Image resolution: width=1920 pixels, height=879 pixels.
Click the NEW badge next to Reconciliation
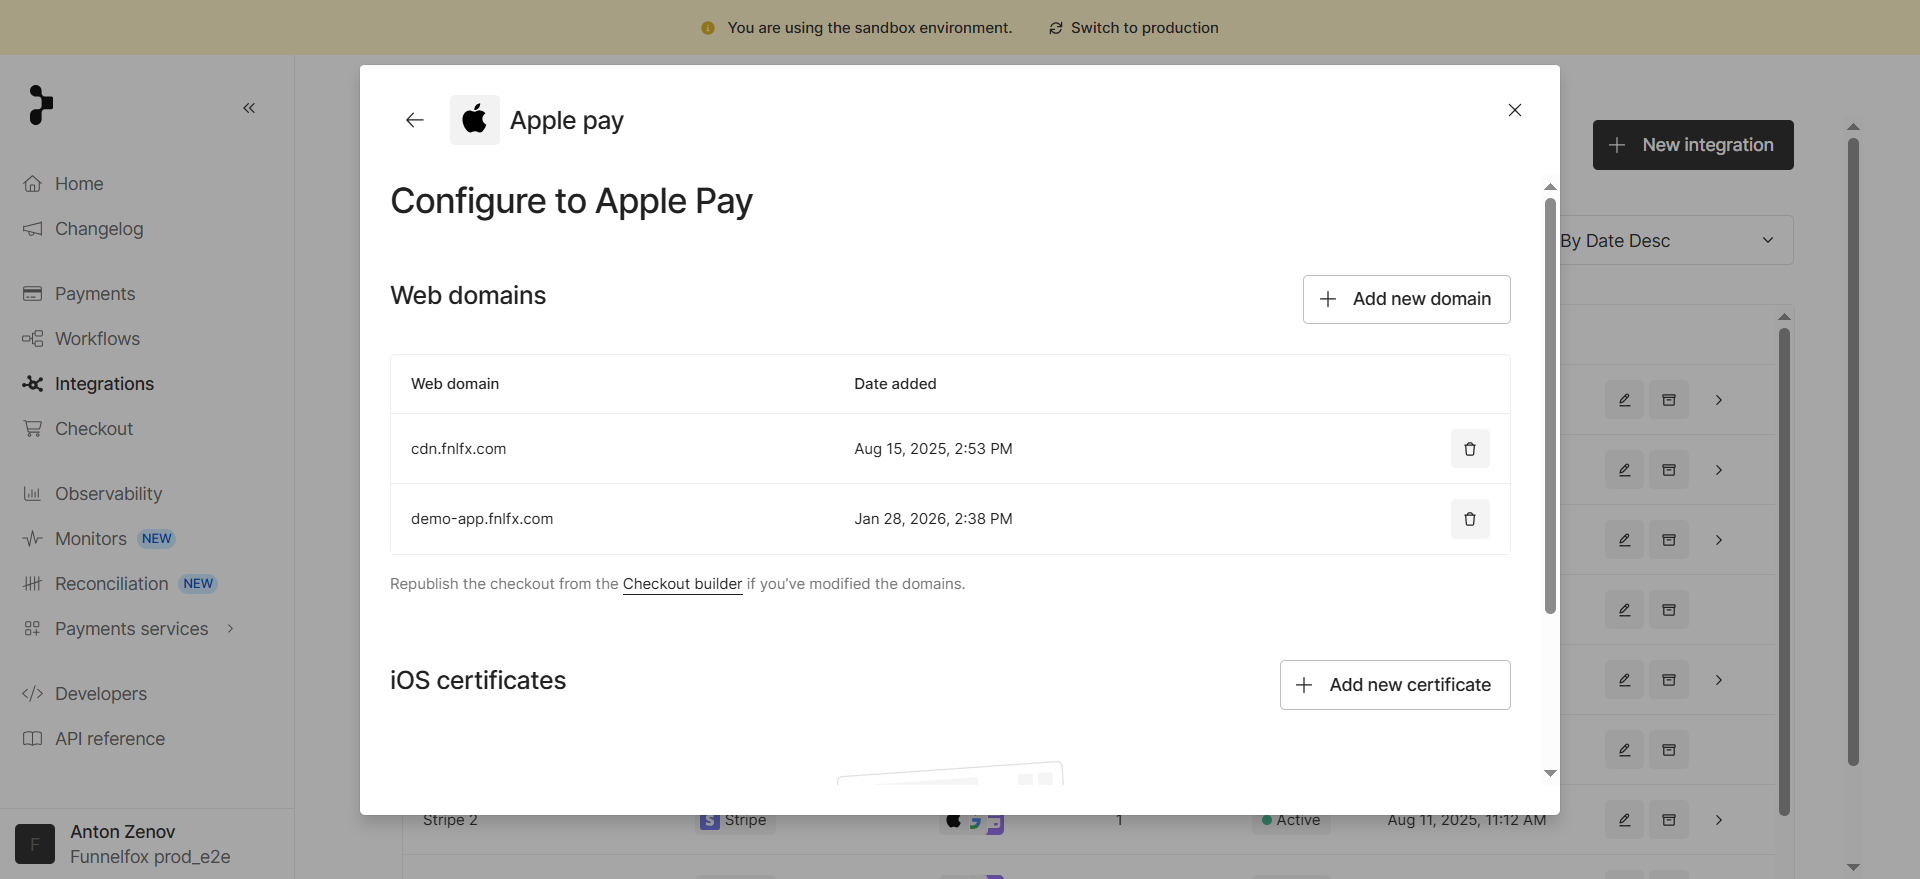pyautogui.click(x=198, y=584)
